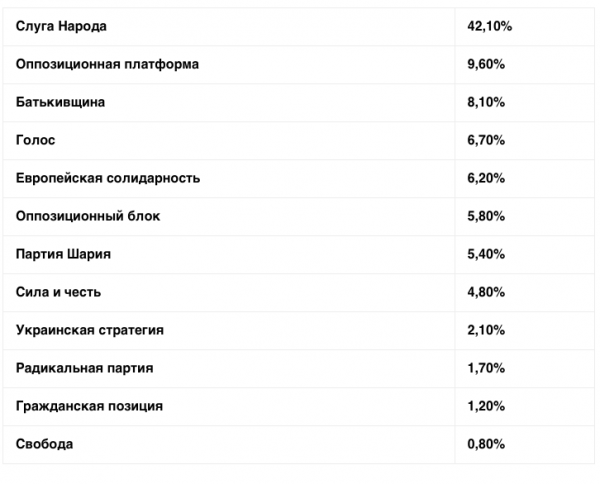Image resolution: width=600 pixels, height=484 pixels.
Task: Select the 8,10% value
Action: click(x=485, y=102)
